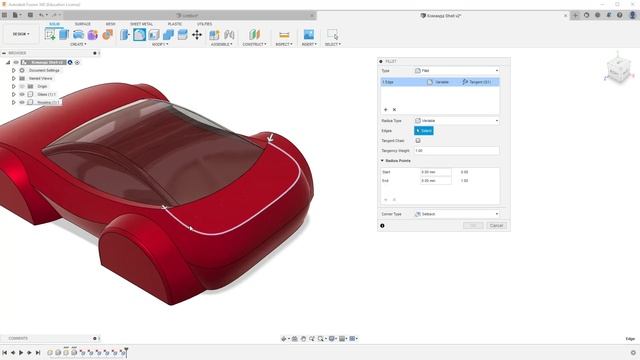The height and width of the screenshot is (360, 640).
Task: Click the Start radius value field
Action: point(436,172)
